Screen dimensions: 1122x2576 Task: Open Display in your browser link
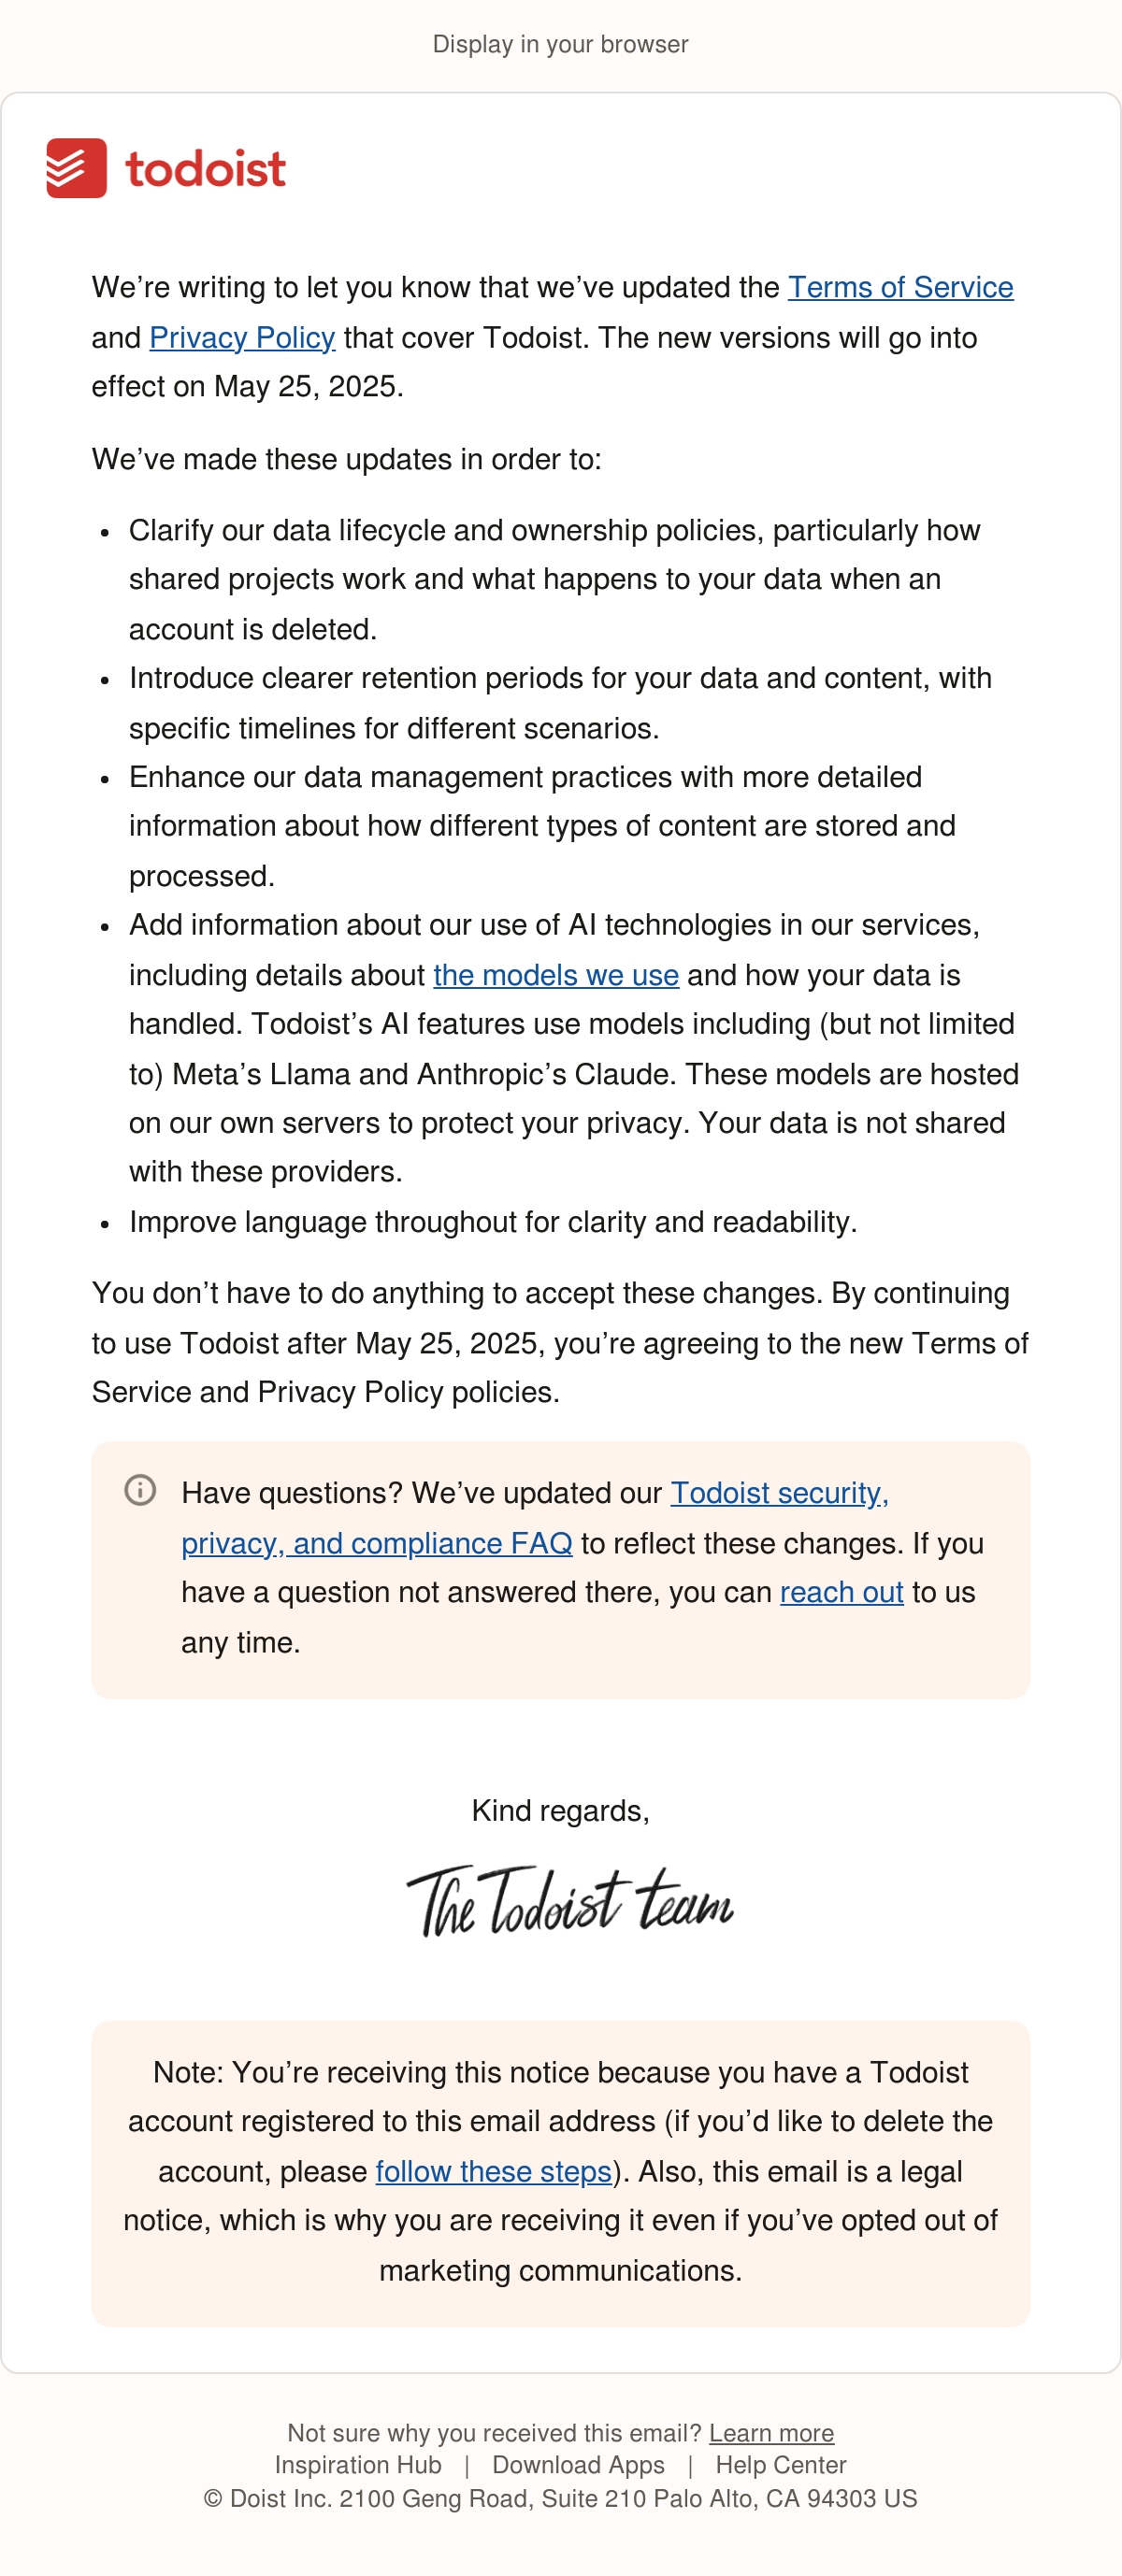[x=560, y=44]
